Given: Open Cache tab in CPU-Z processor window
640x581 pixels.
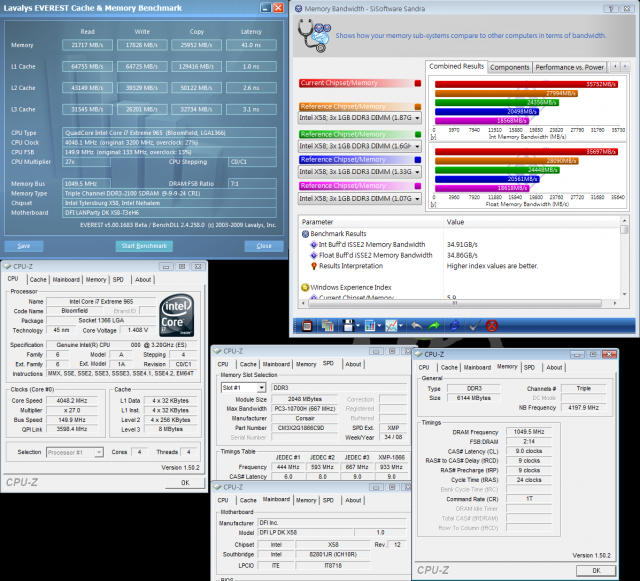Looking at the screenshot, I should (38, 280).
